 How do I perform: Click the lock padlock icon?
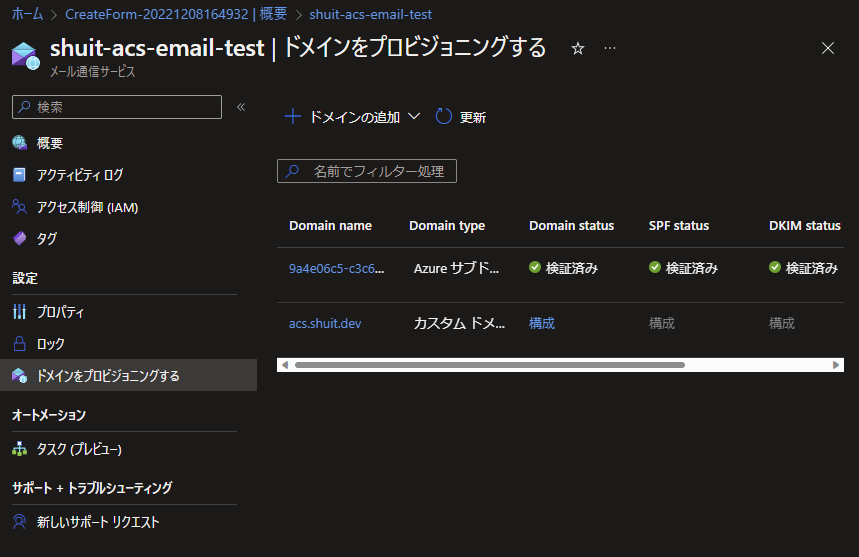(x=19, y=343)
